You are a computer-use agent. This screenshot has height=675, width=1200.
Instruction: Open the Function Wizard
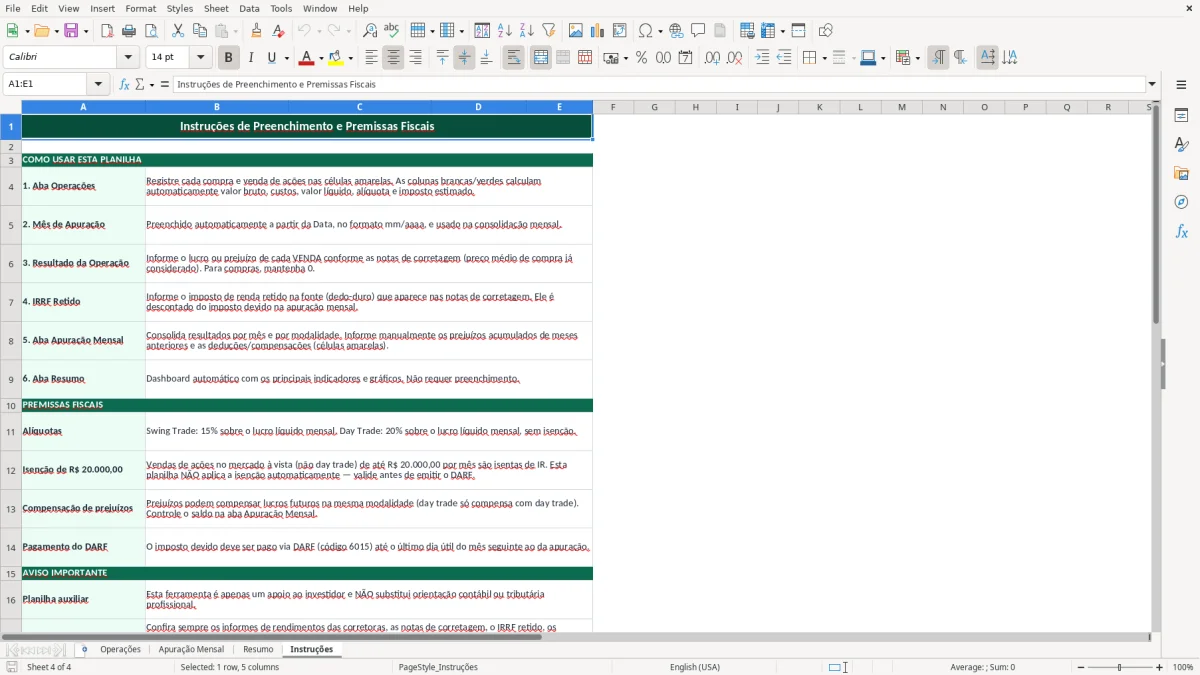124,84
